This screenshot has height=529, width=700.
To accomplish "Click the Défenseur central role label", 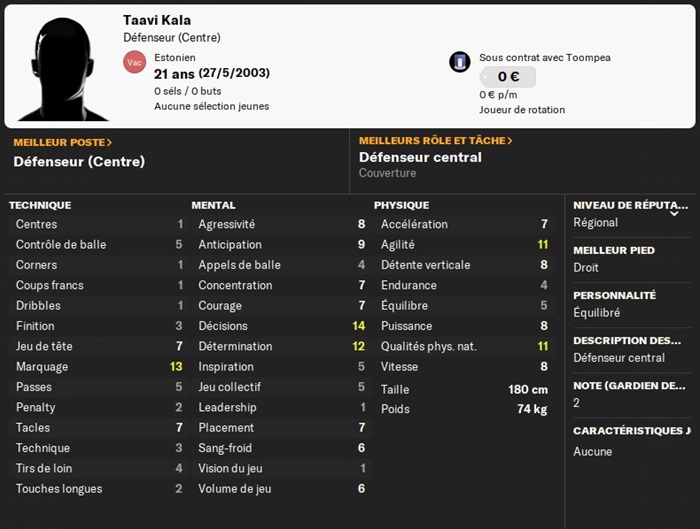I will [420, 157].
